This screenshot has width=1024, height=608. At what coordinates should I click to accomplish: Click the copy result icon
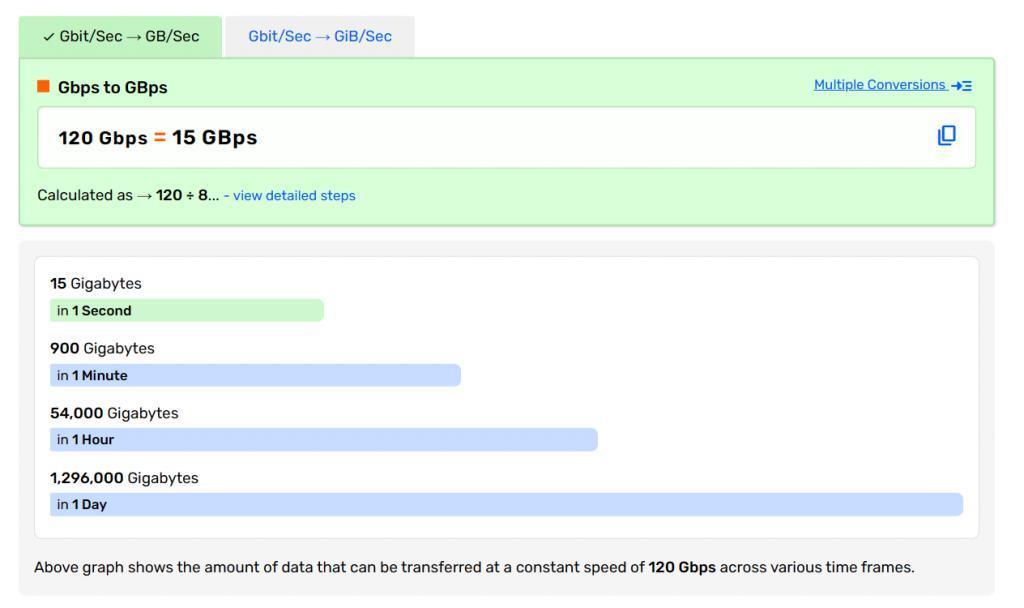pyautogui.click(x=947, y=135)
